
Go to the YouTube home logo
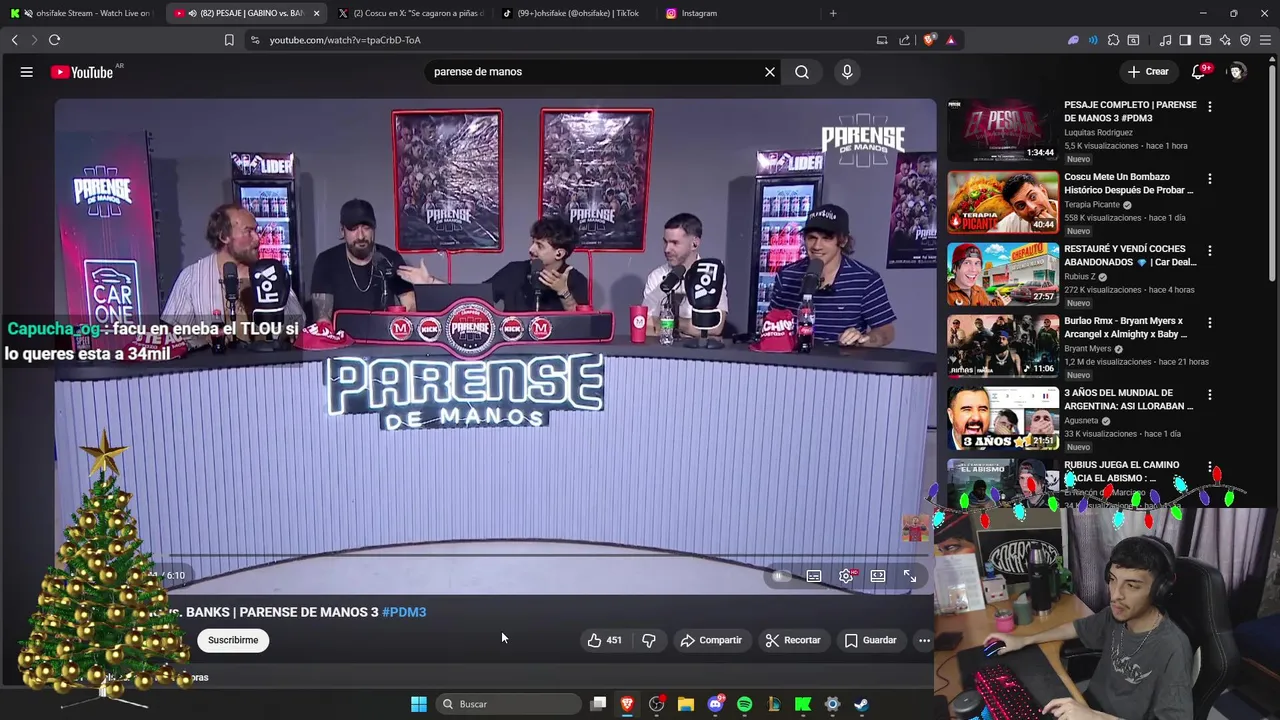(82, 72)
